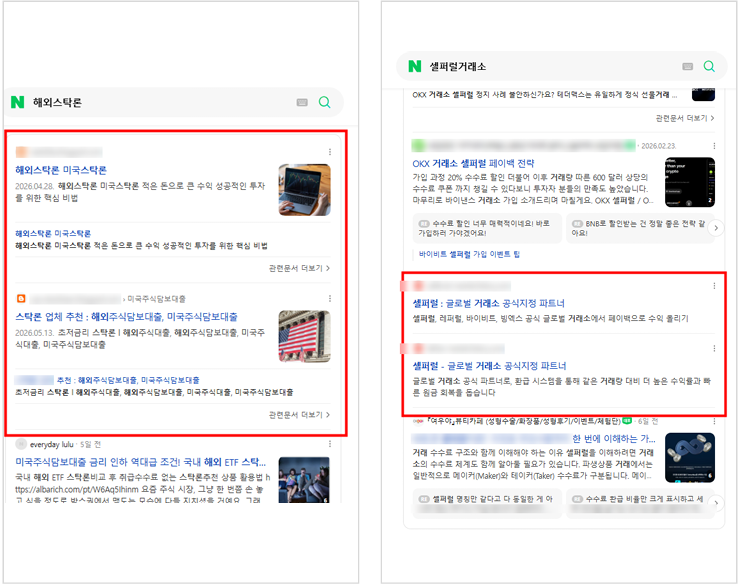Open 셀퍼럴 : 글로벌 거래소 공식지정 파트너 link
This screenshot has height=586, width=741.
[x=489, y=303]
